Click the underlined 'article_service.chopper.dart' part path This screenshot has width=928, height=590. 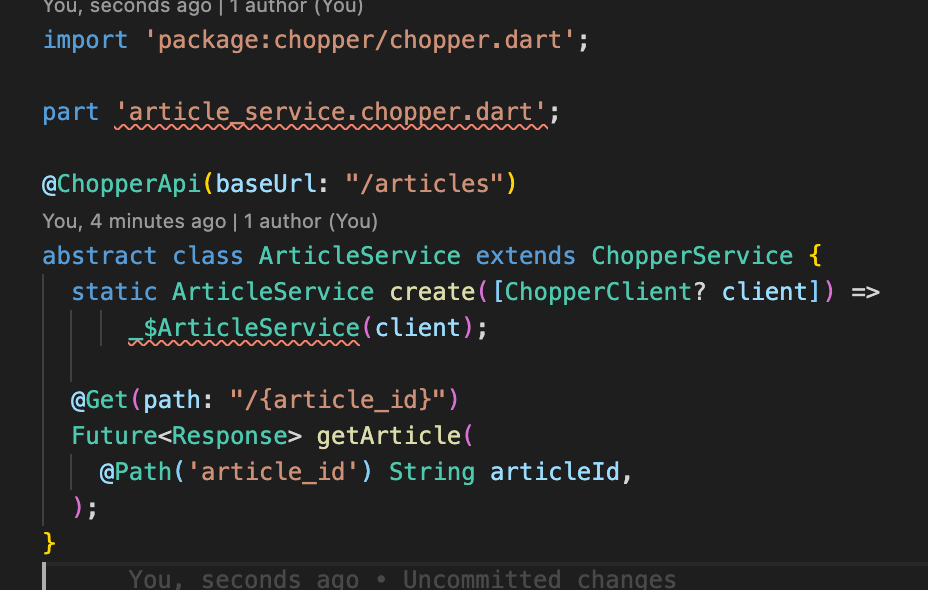click(330, 112)
